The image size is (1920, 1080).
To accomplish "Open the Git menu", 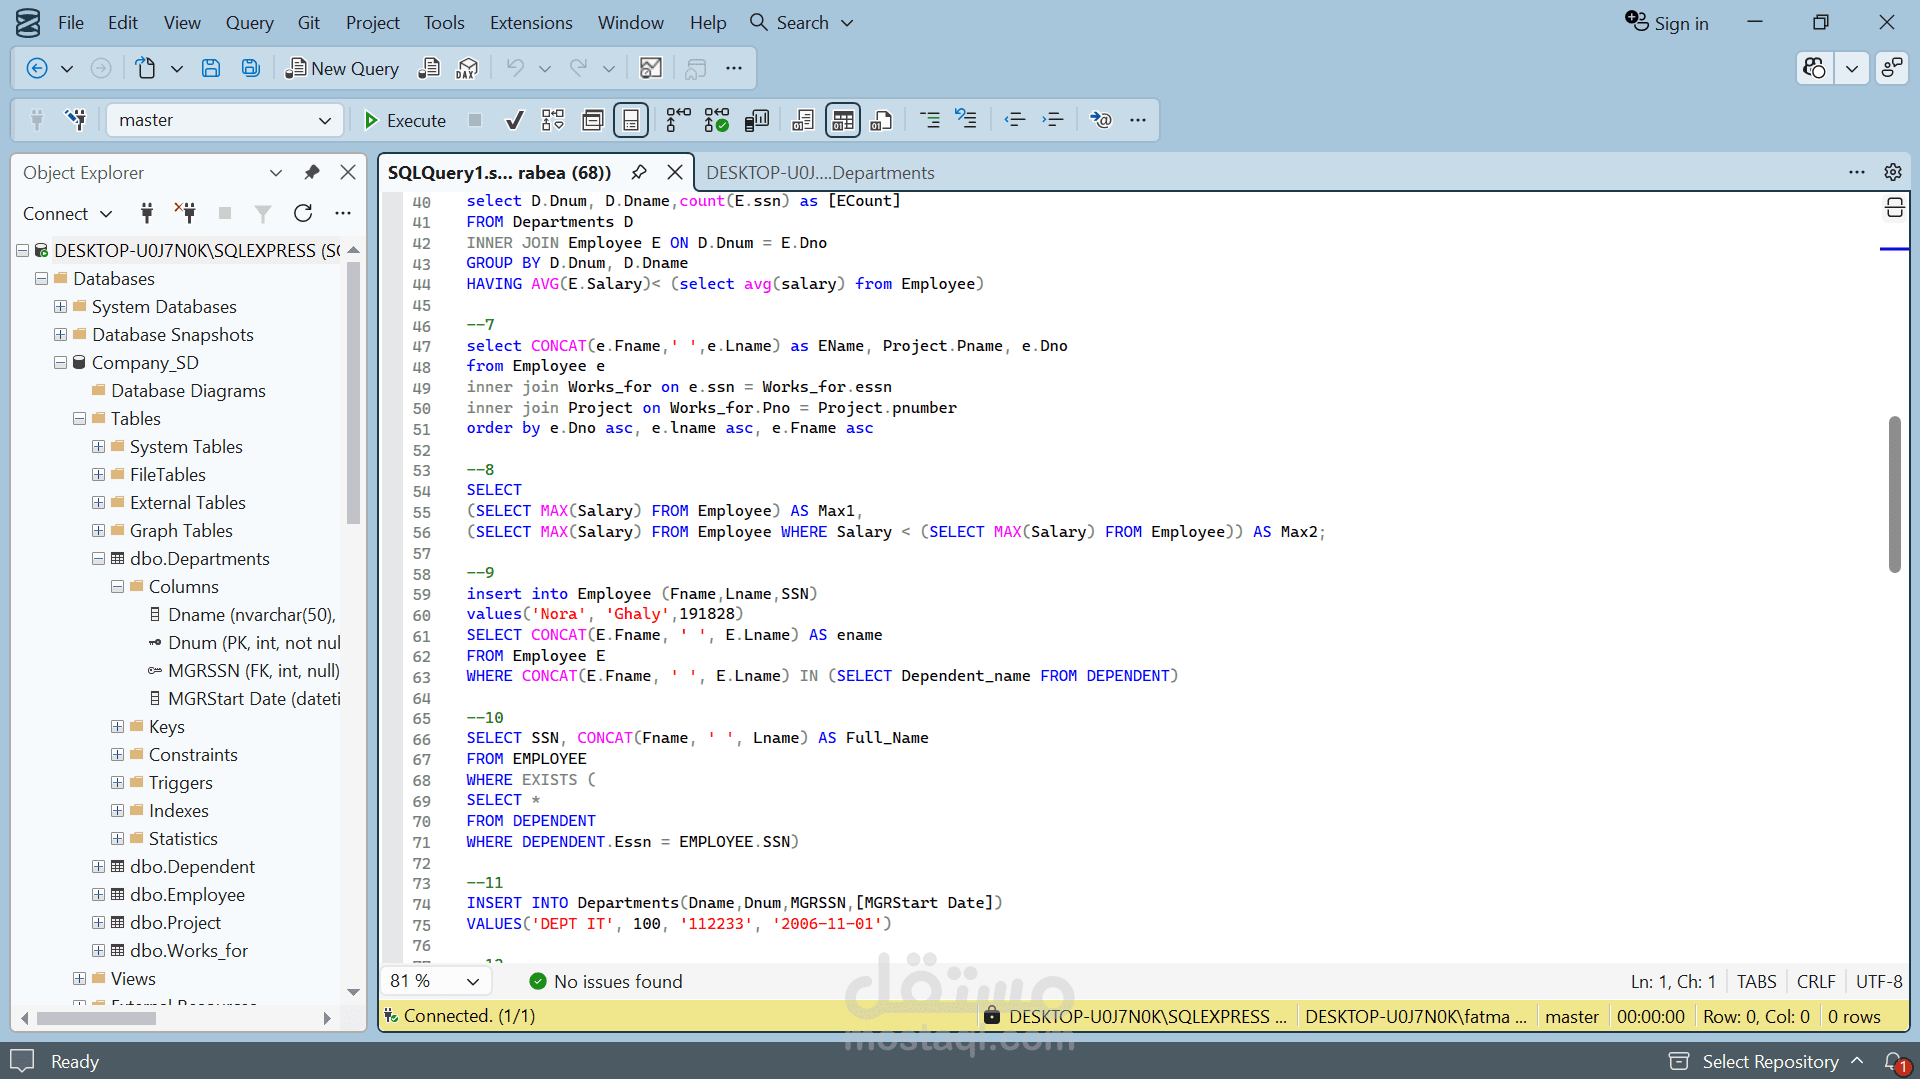I will pyautogui.click(x=309, y=22).
